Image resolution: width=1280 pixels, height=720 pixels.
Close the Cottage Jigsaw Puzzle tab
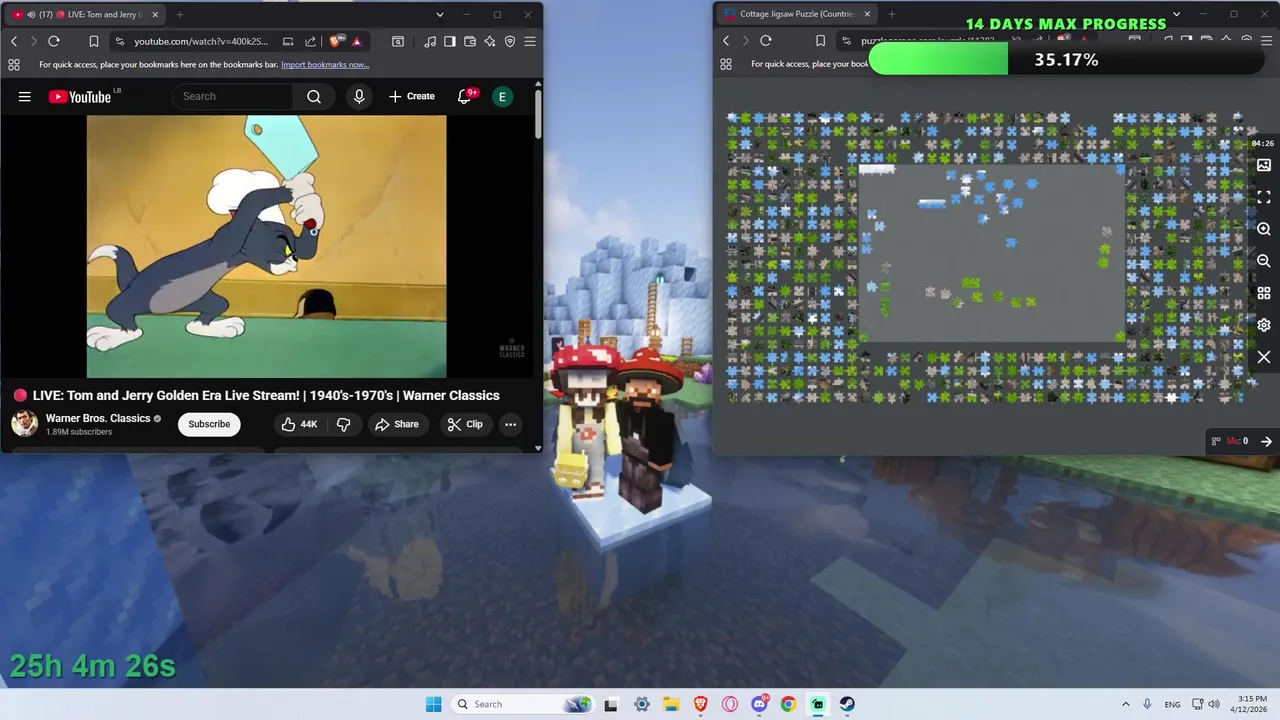click(x=867, y=14)
